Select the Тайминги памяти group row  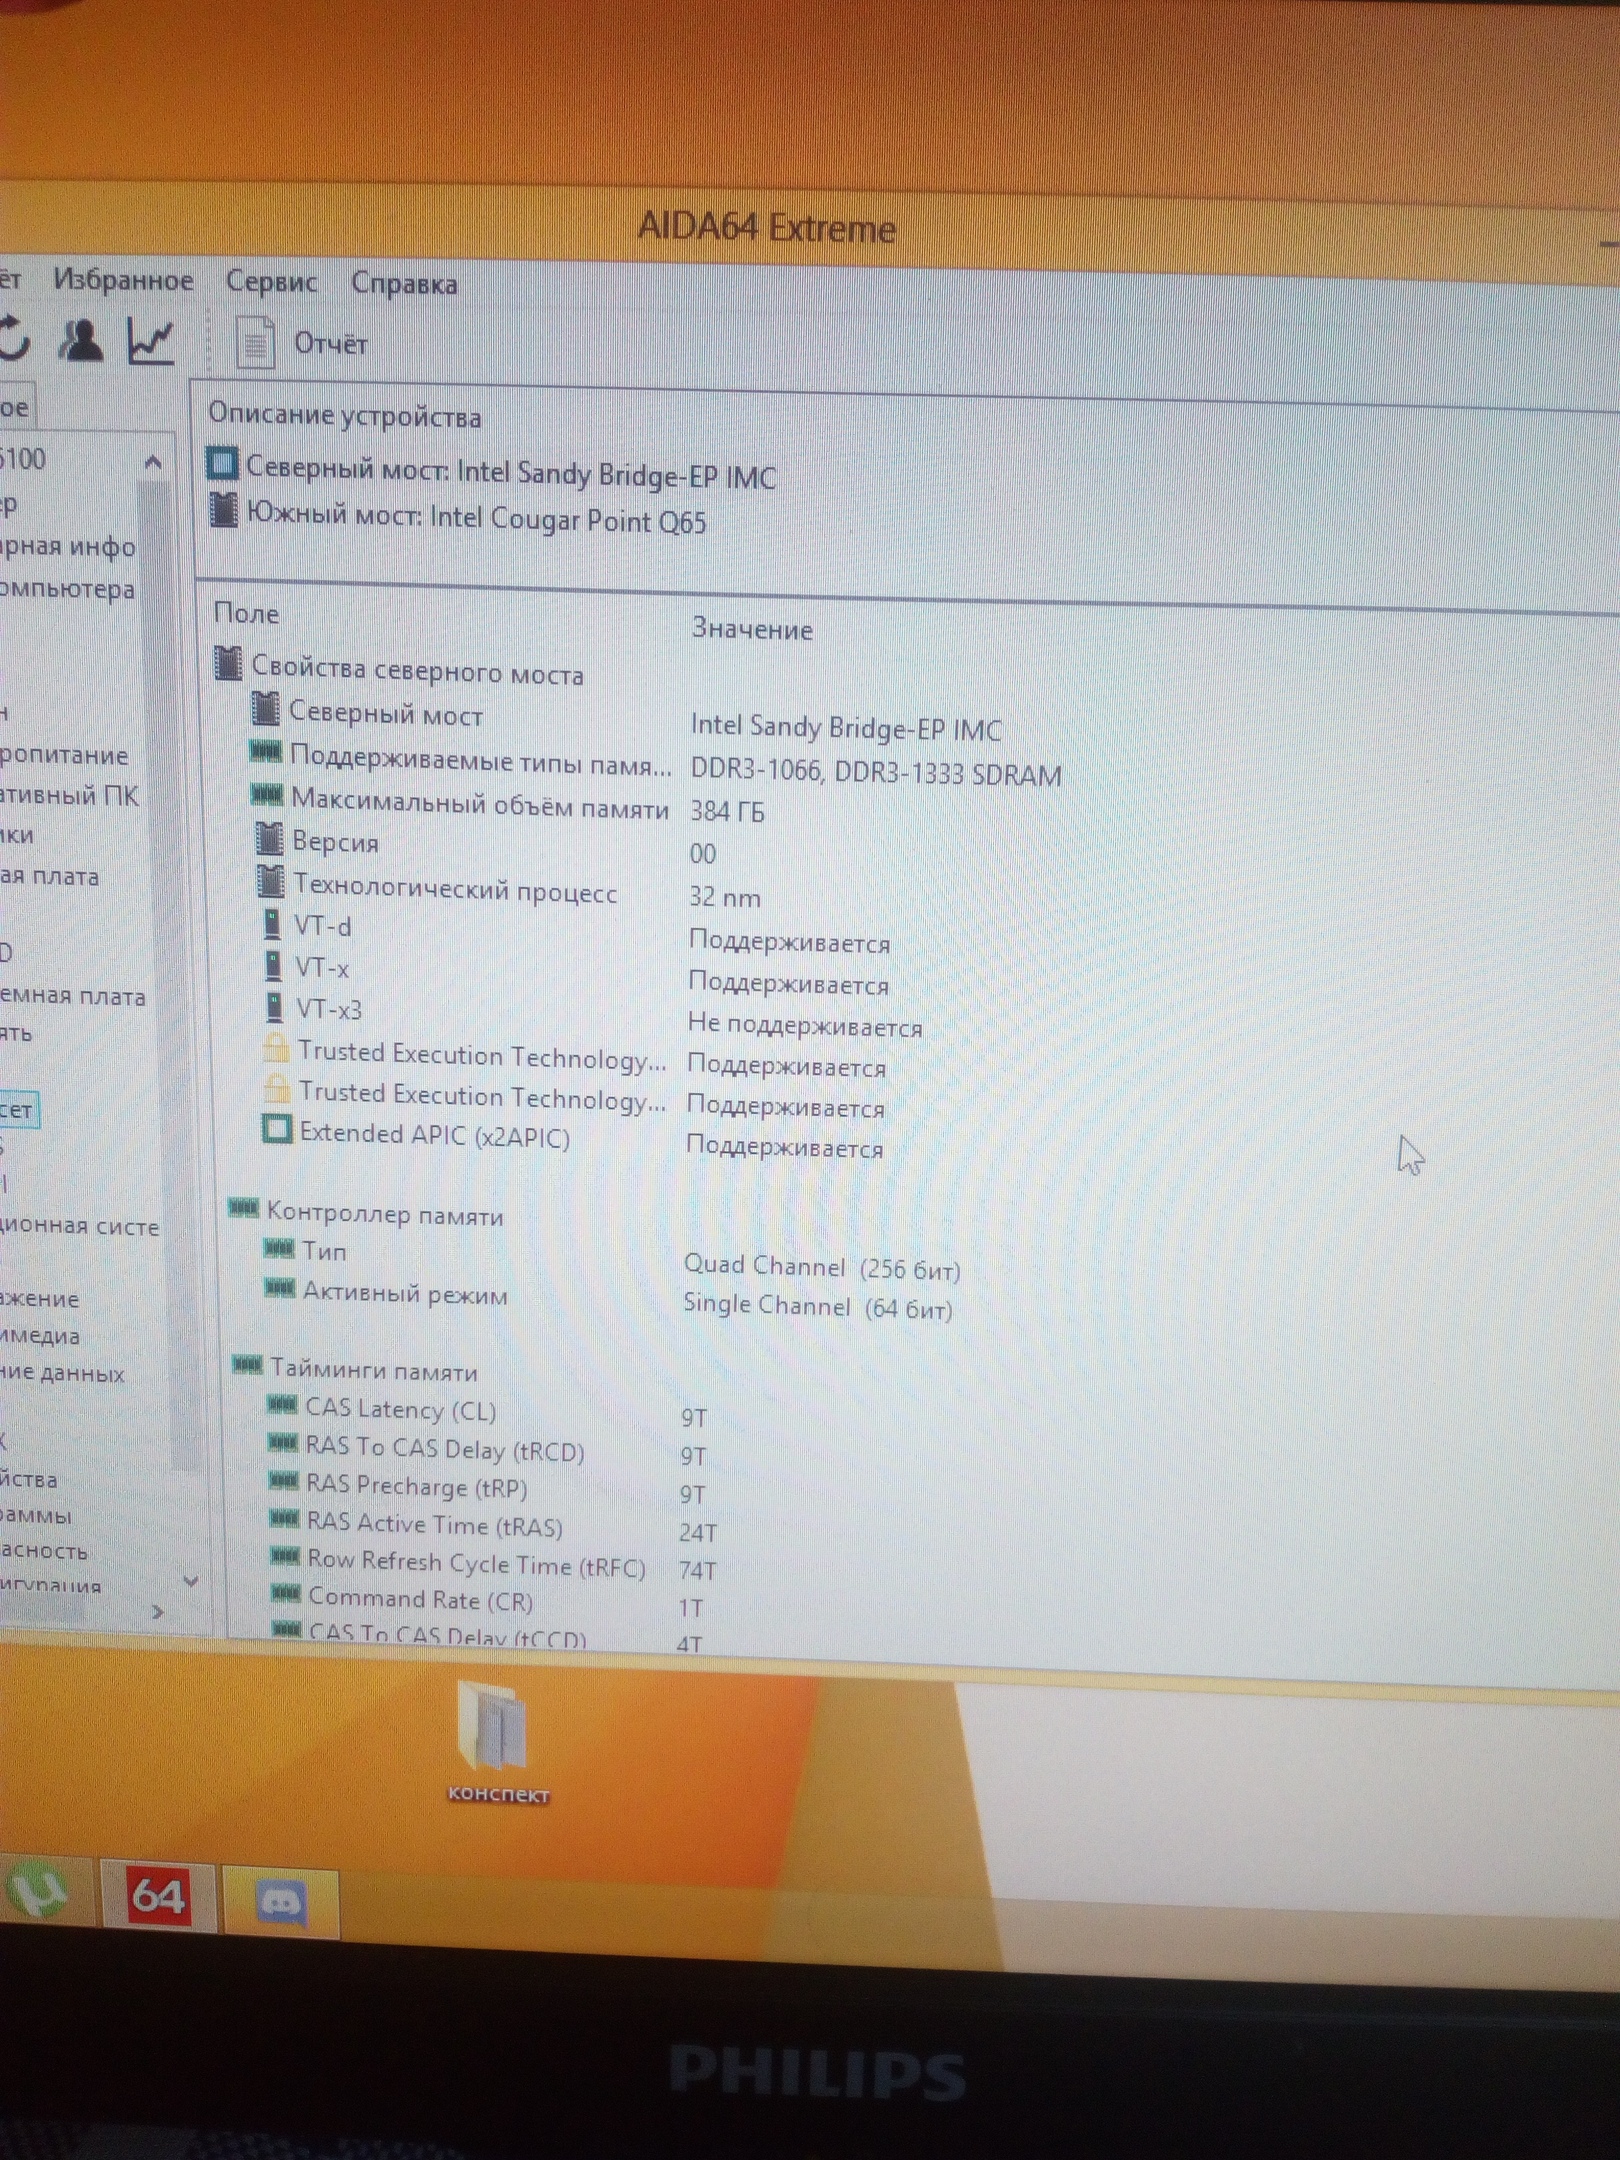[x=355, y=1369]
